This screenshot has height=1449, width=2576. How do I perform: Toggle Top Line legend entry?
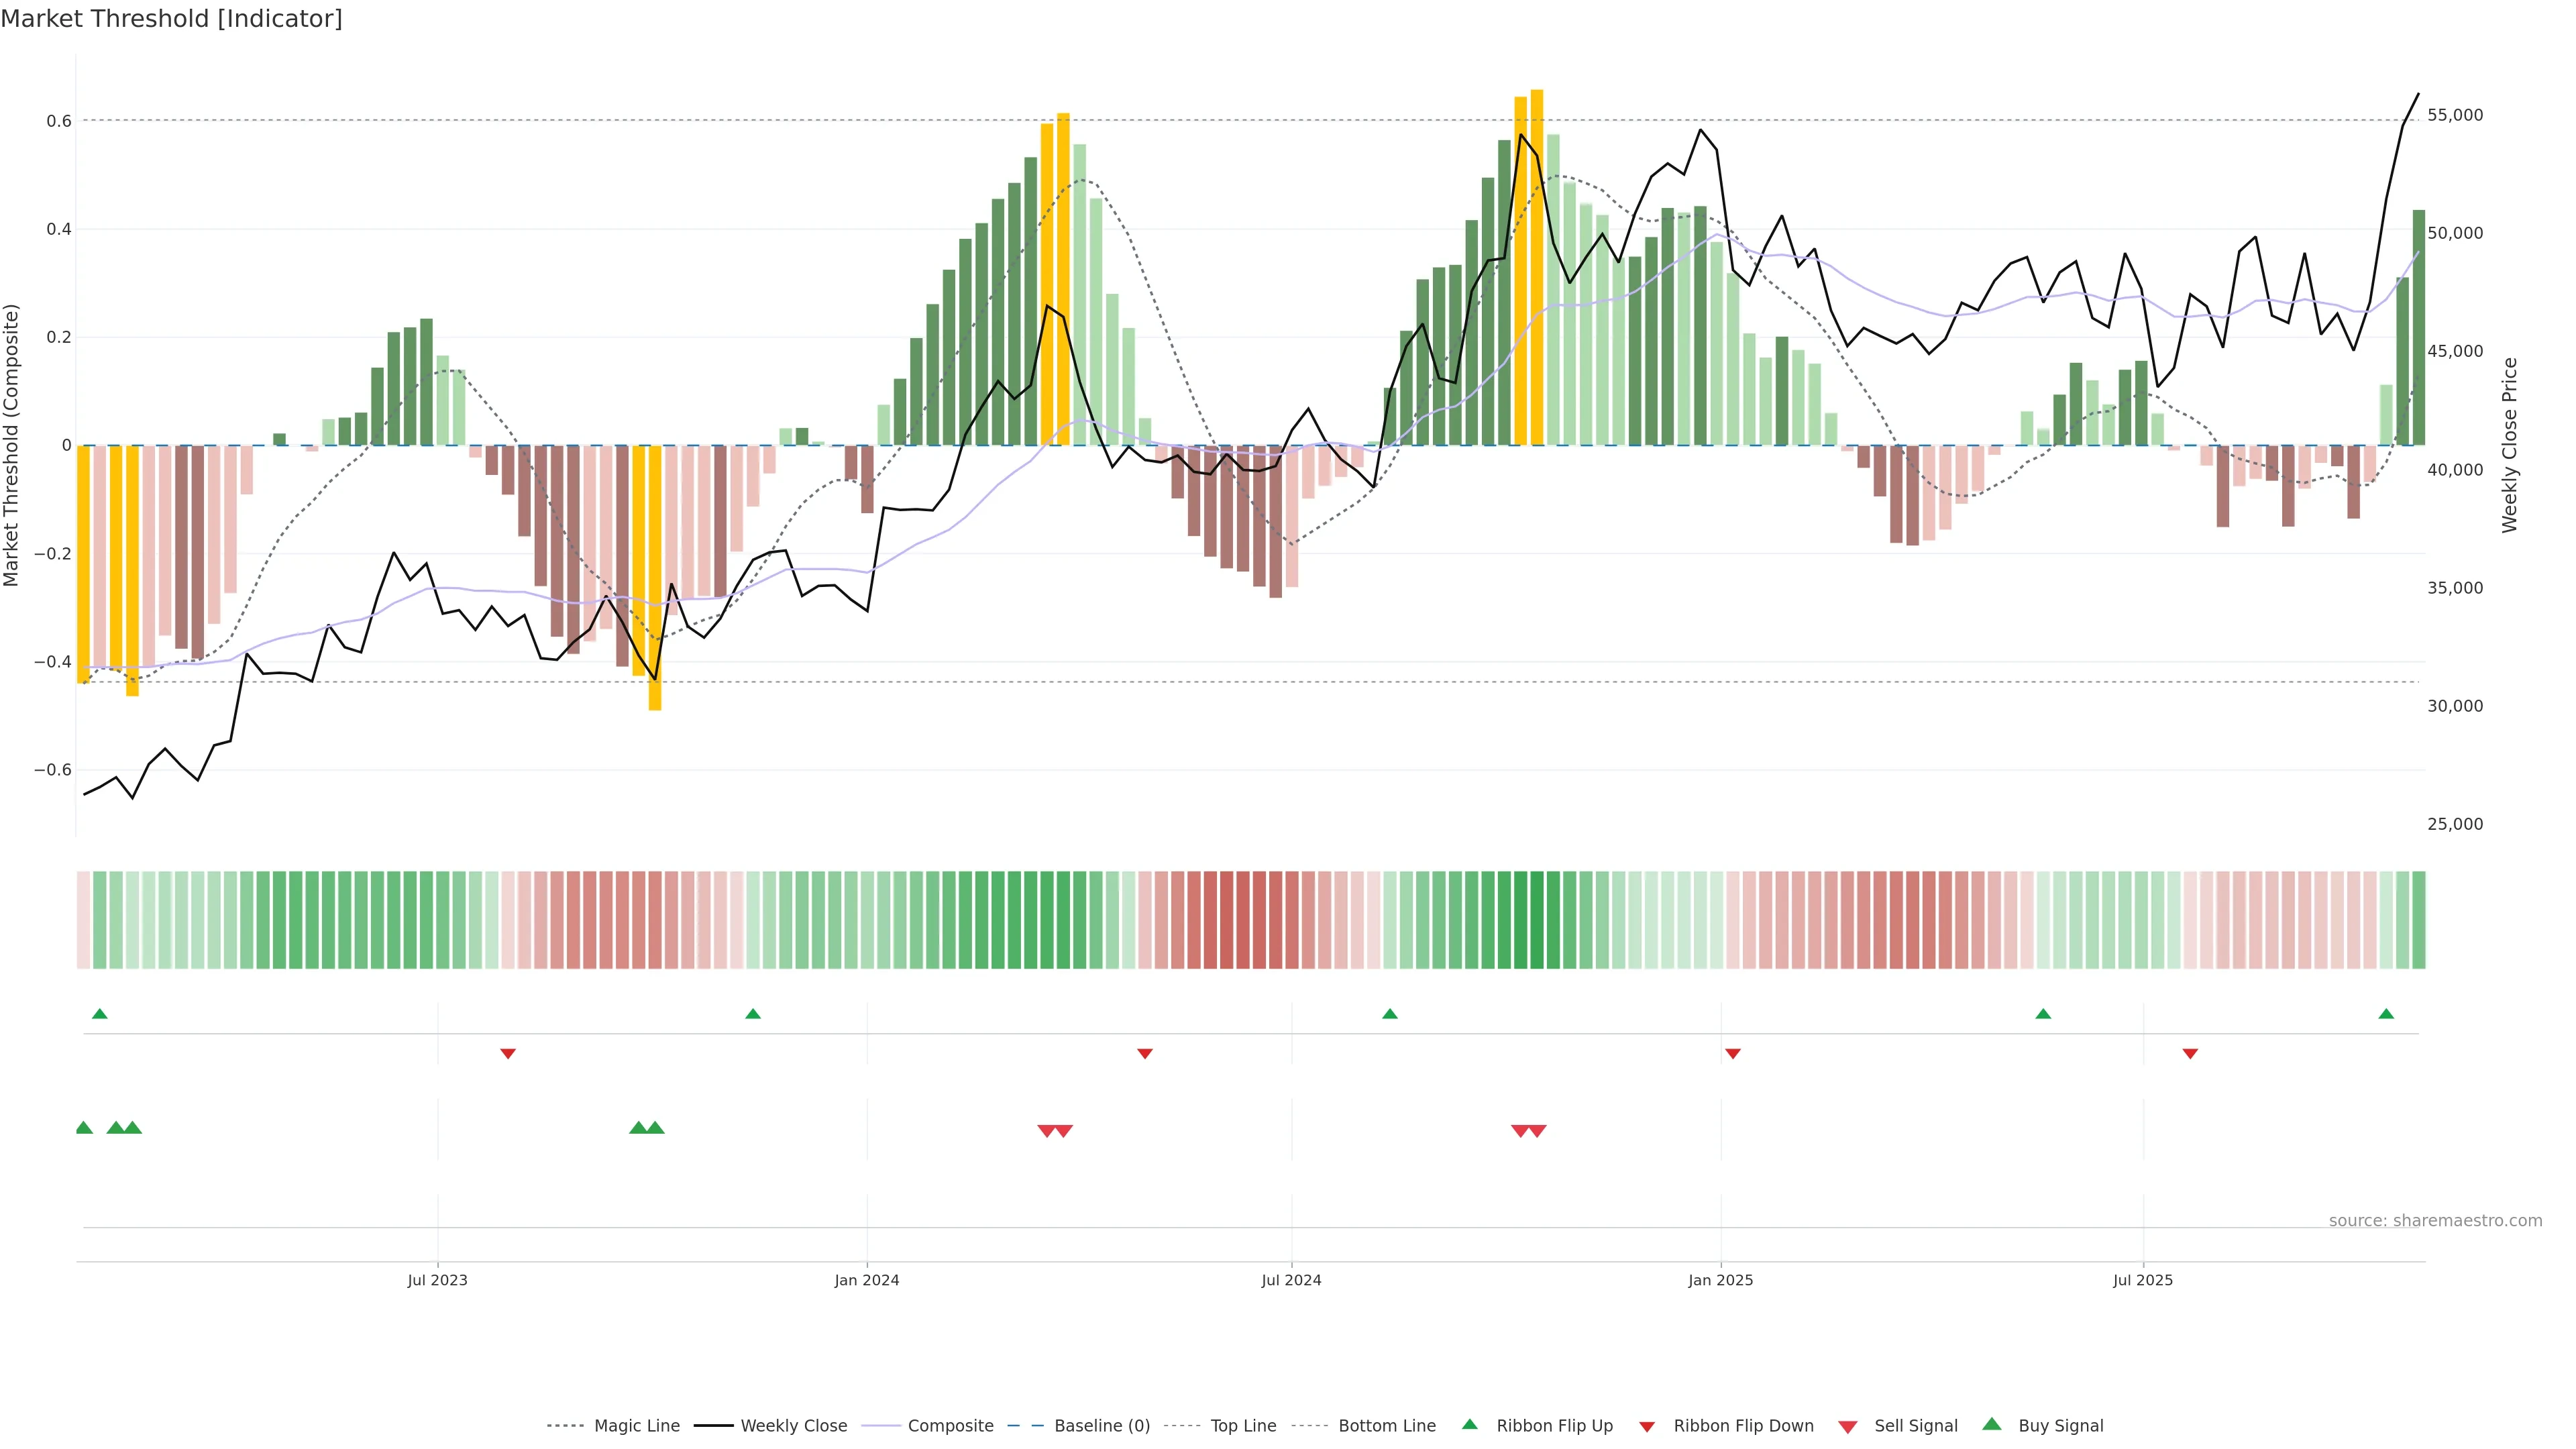pyautogui.click(x=1243, y=1426)
